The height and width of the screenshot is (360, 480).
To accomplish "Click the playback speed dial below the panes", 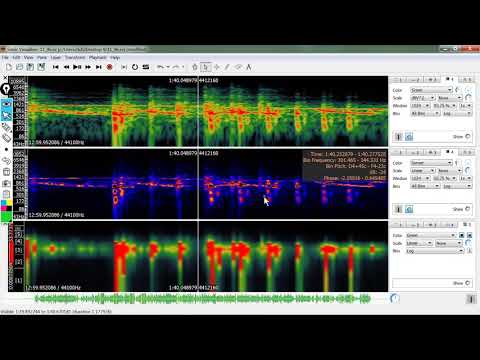I will tap(394, 298).
